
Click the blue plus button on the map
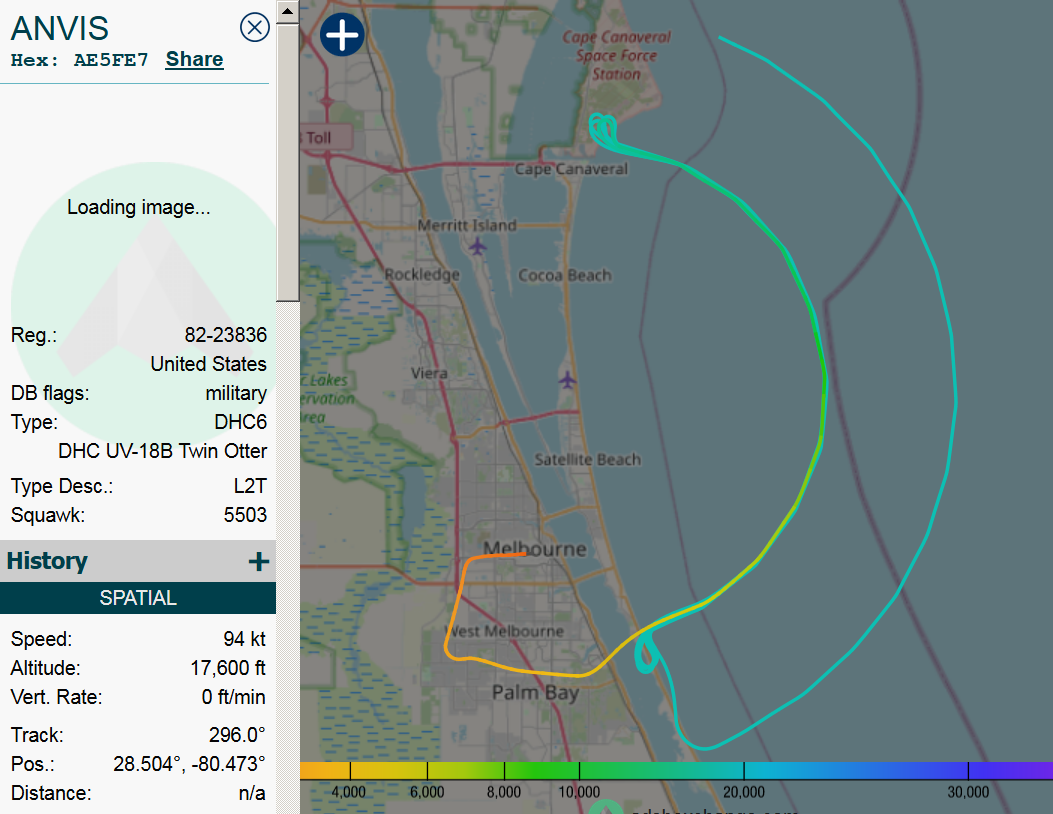click(x=342, y=34)
